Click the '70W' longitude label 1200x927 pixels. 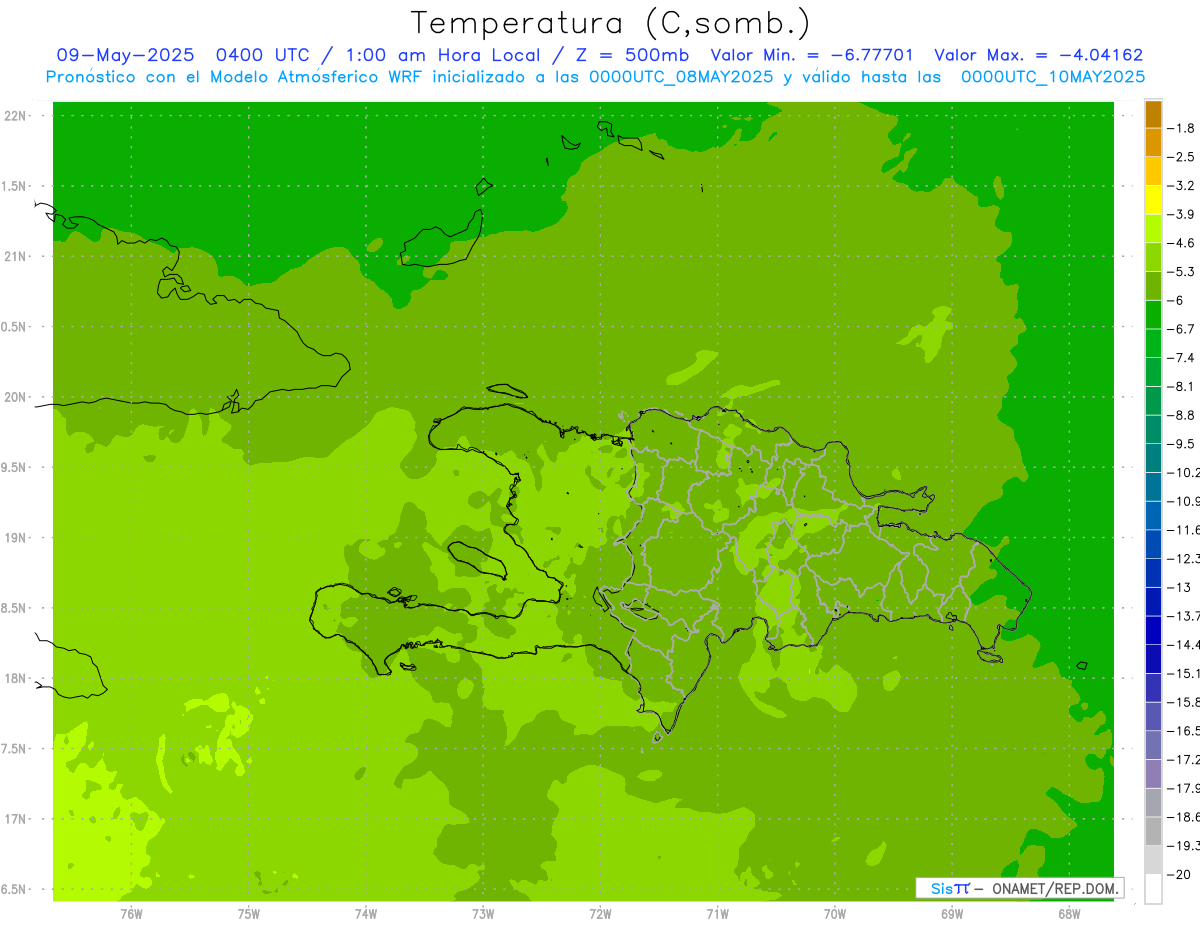pyautogui.click(x=835, y=913)
